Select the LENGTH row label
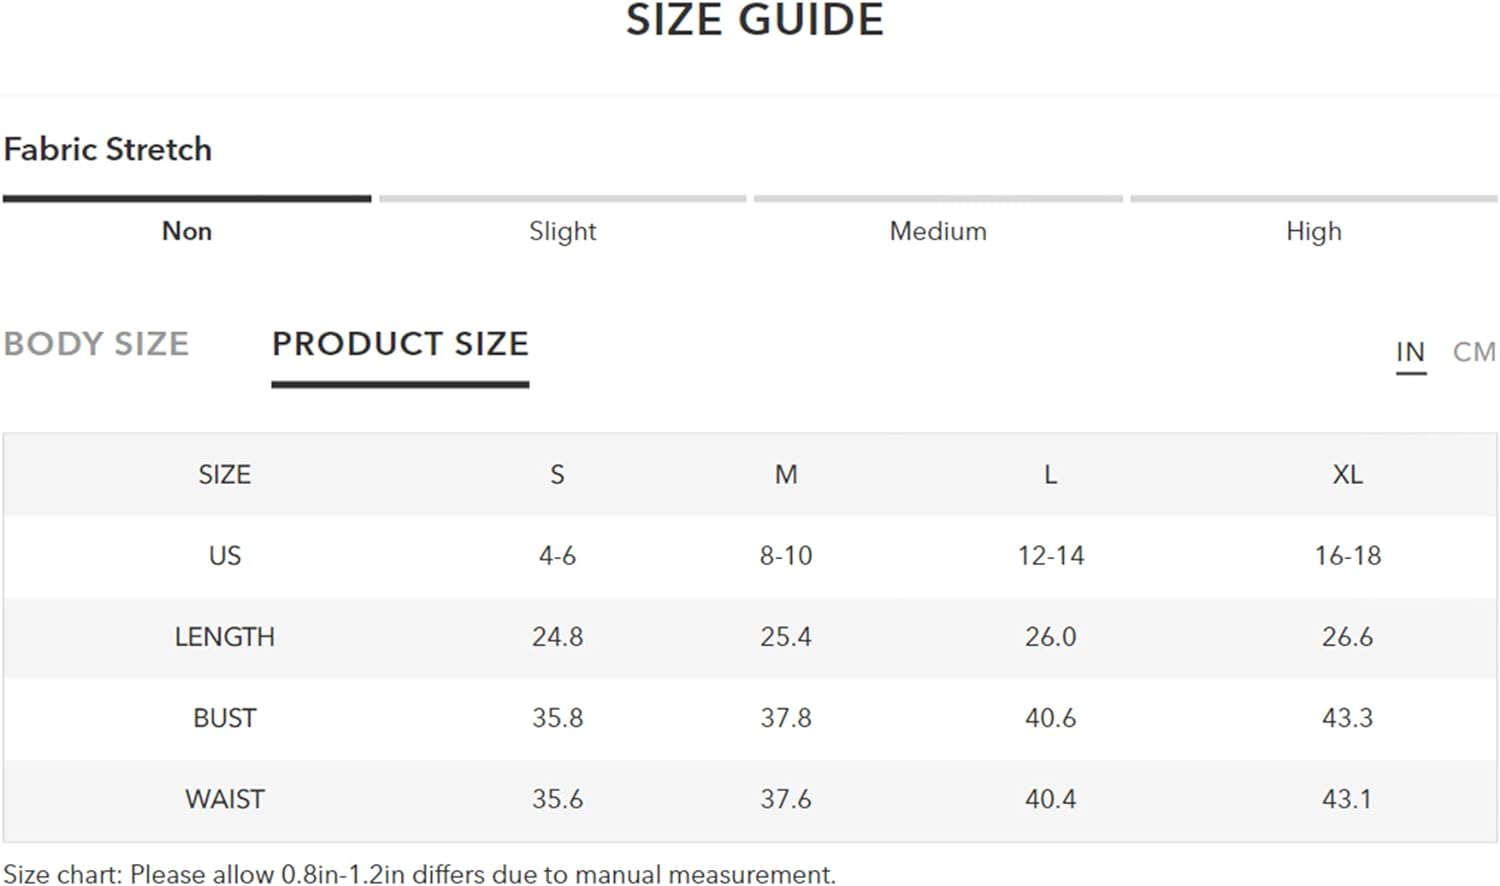Image resolution: width=1500 pixels, height=886 pixels. coord(225,637)
